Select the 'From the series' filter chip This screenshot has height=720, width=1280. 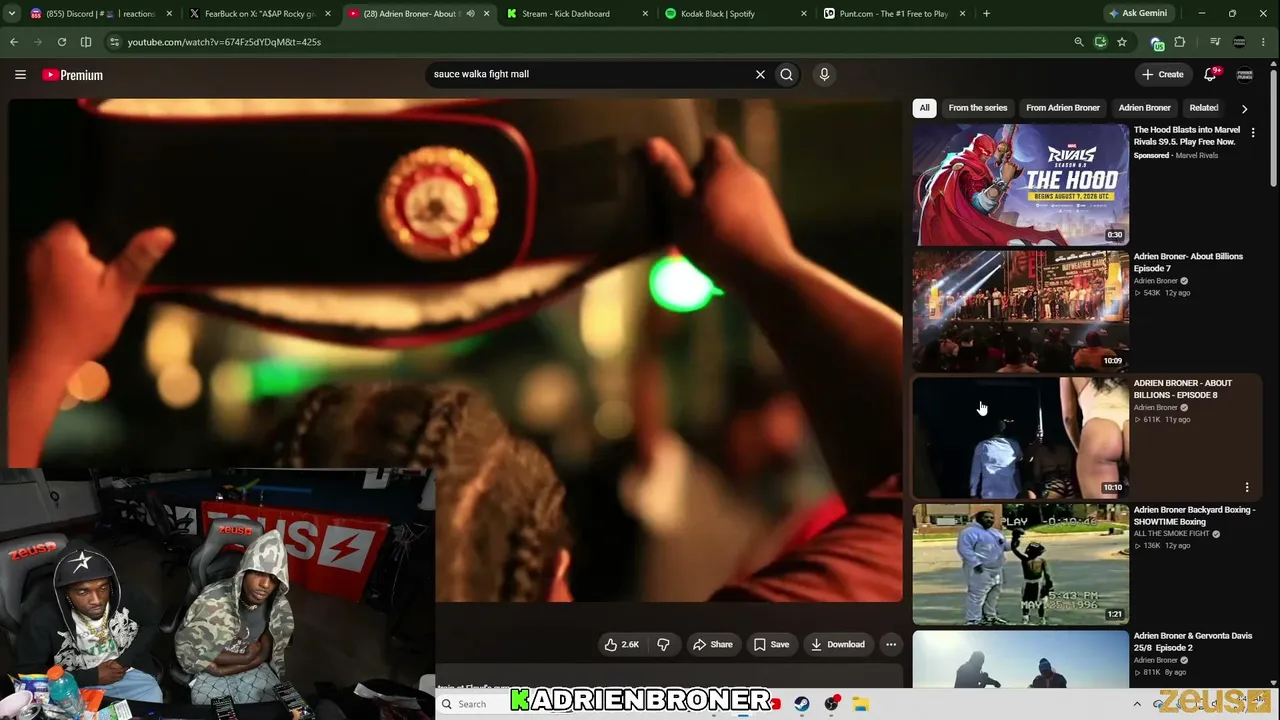pyautogui.click(x=978, y=108)
